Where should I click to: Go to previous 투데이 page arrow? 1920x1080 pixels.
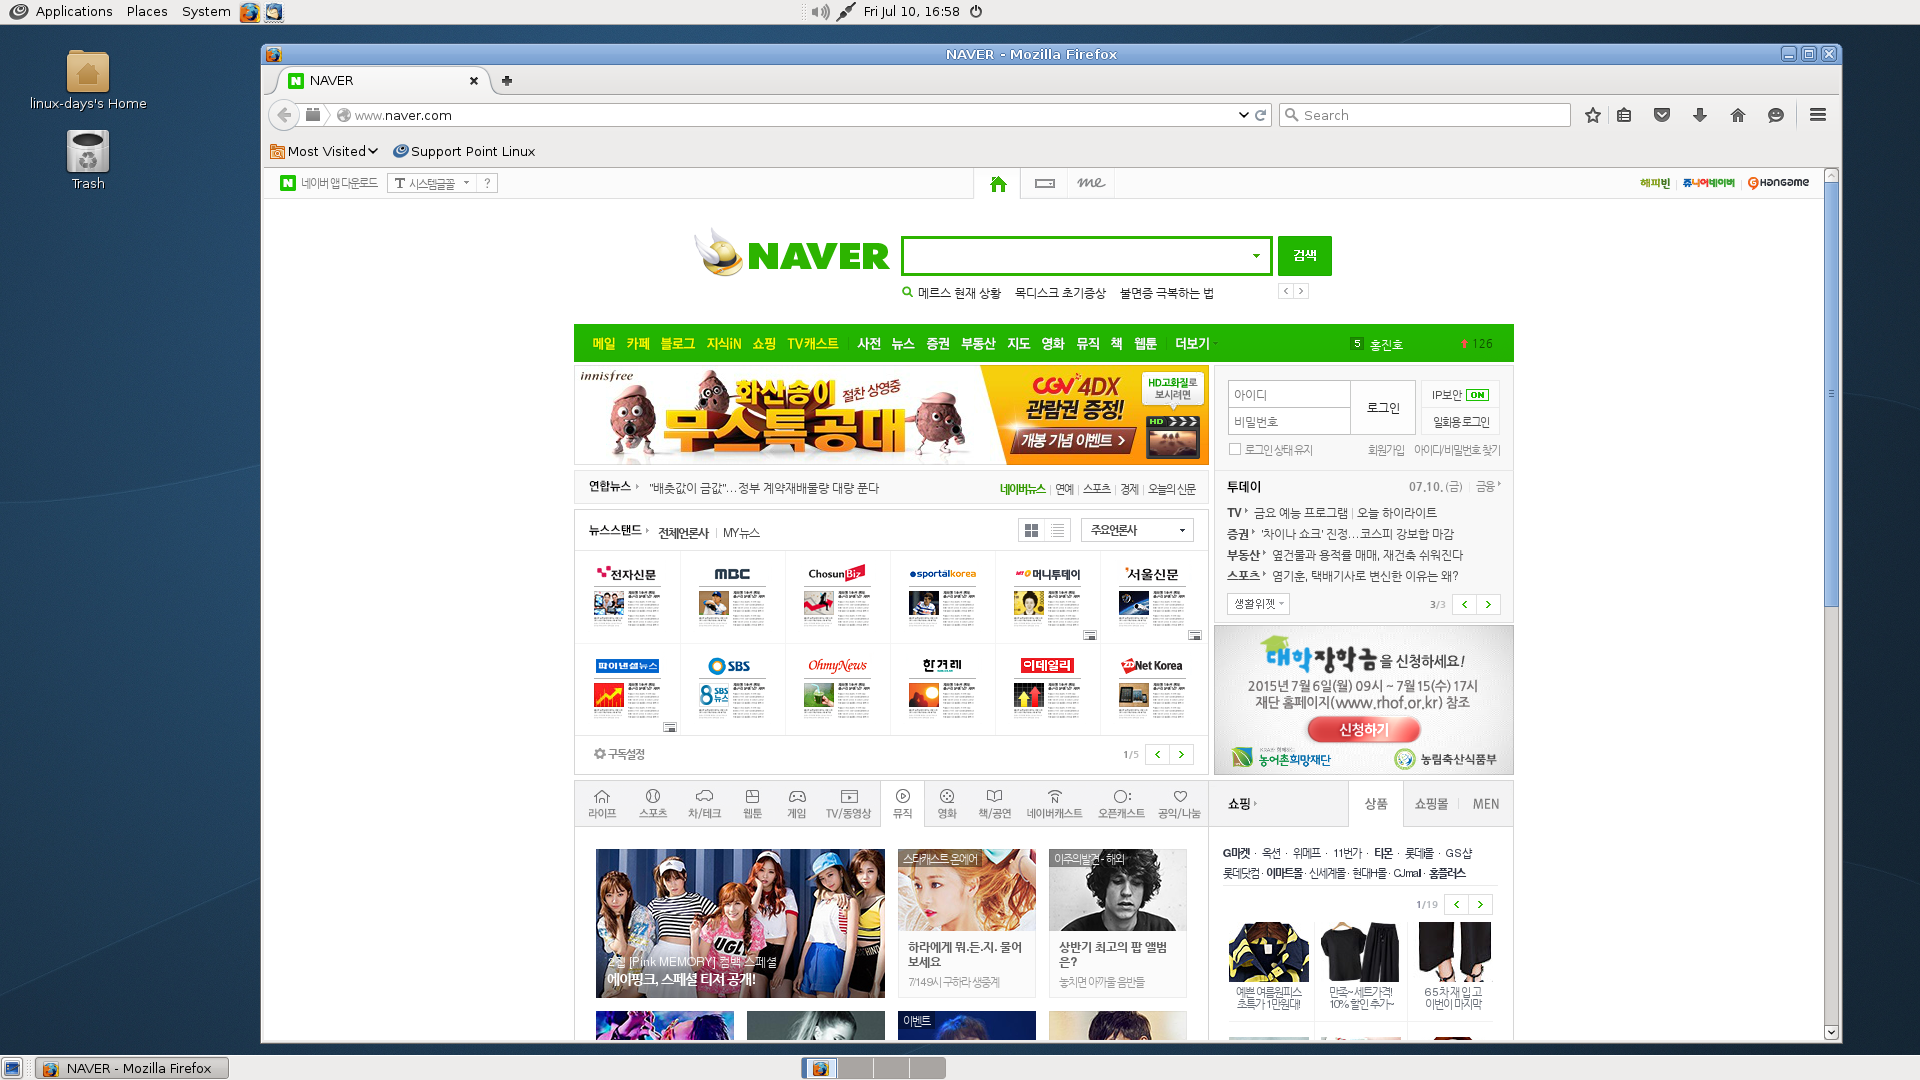point(1464,605)
